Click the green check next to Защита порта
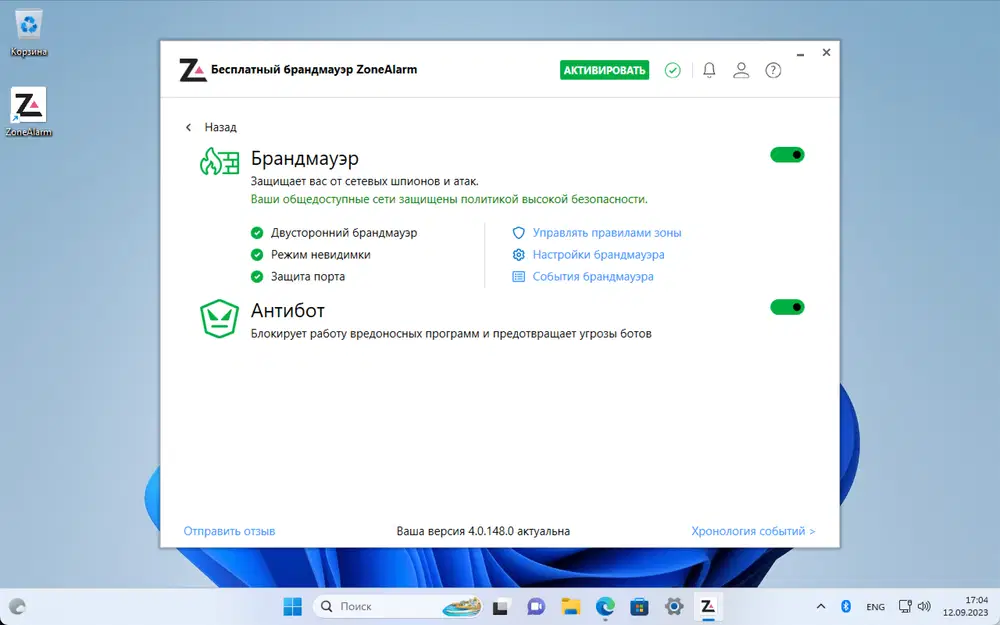Screen dimensions: 1000x625 click(257, 276)
